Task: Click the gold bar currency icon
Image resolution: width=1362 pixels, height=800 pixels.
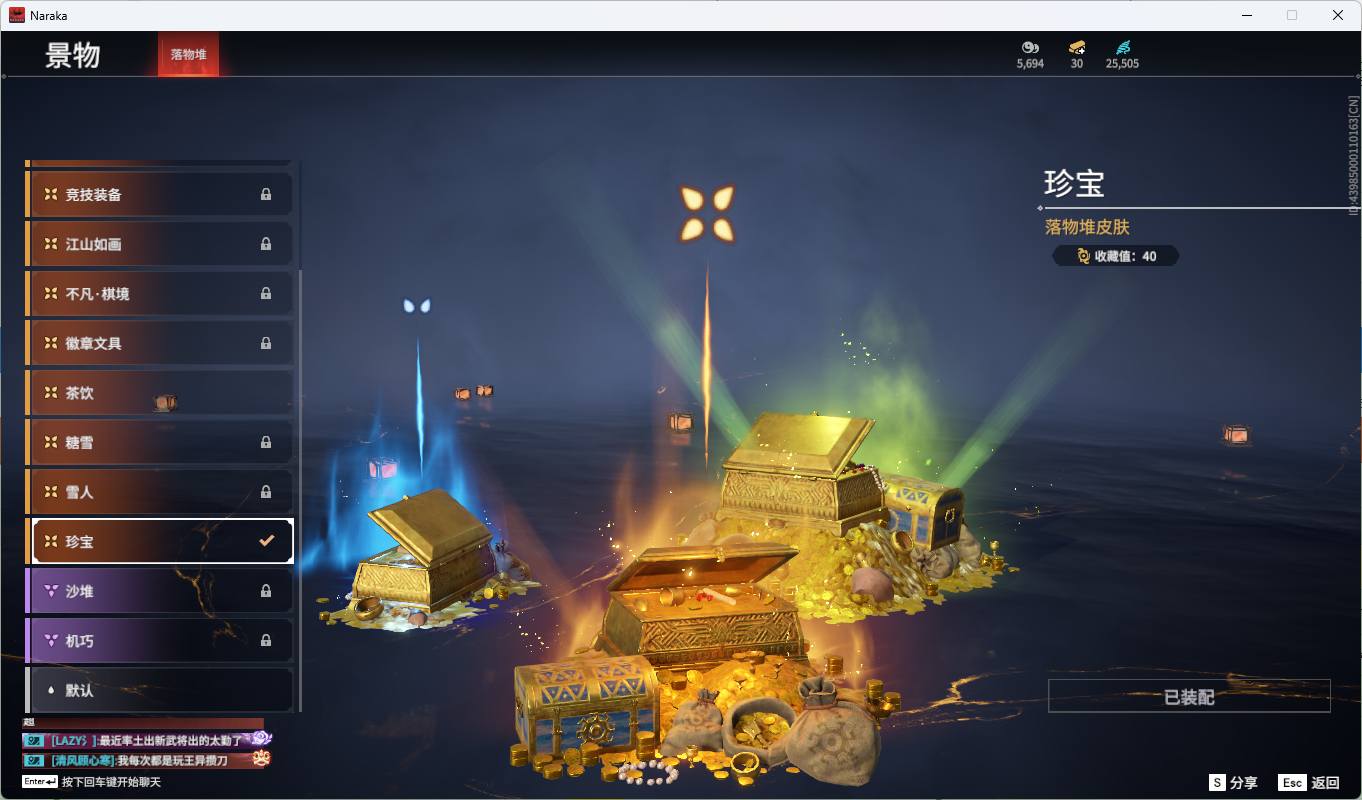Action: 1077,47
